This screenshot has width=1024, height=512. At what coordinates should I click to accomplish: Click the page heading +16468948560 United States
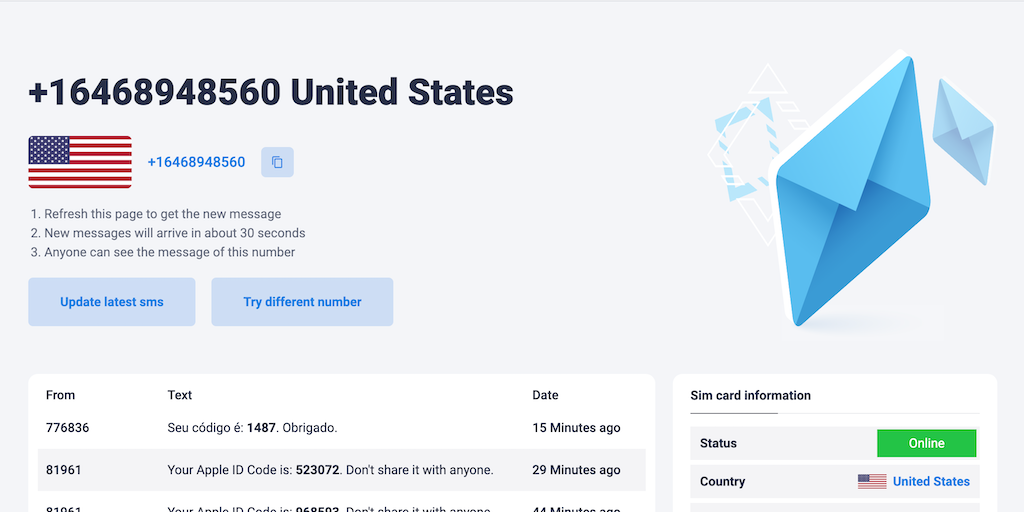pos(270,92)
